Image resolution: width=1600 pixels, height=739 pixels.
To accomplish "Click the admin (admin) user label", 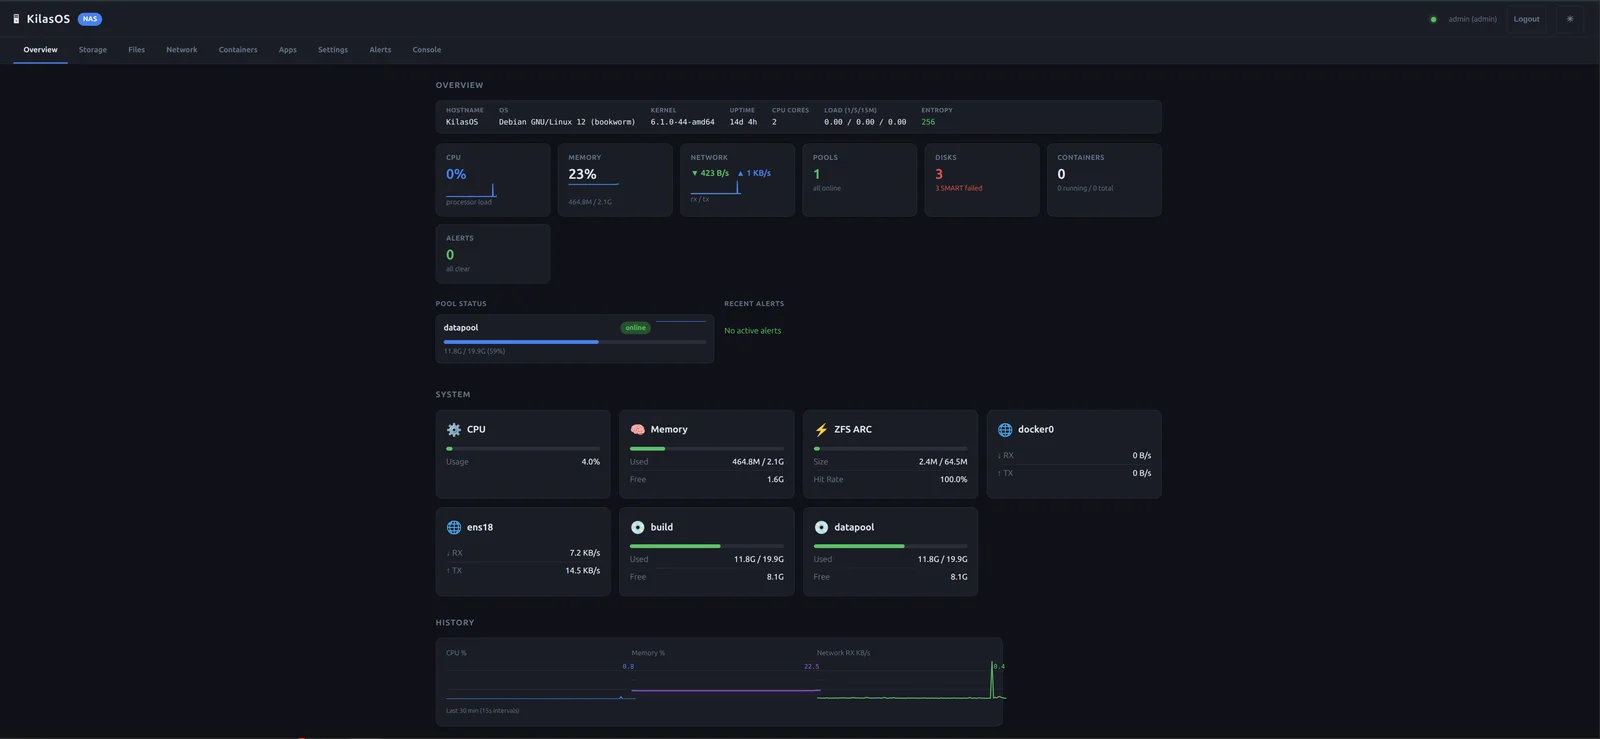I will coord(1473,19).
